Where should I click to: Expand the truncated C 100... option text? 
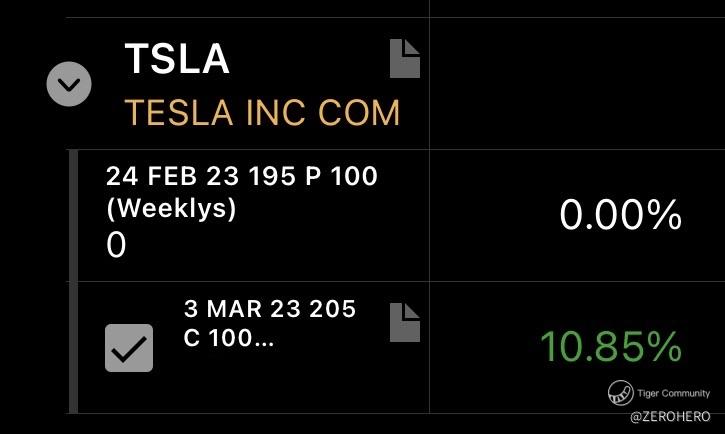(x=228, y=338)
